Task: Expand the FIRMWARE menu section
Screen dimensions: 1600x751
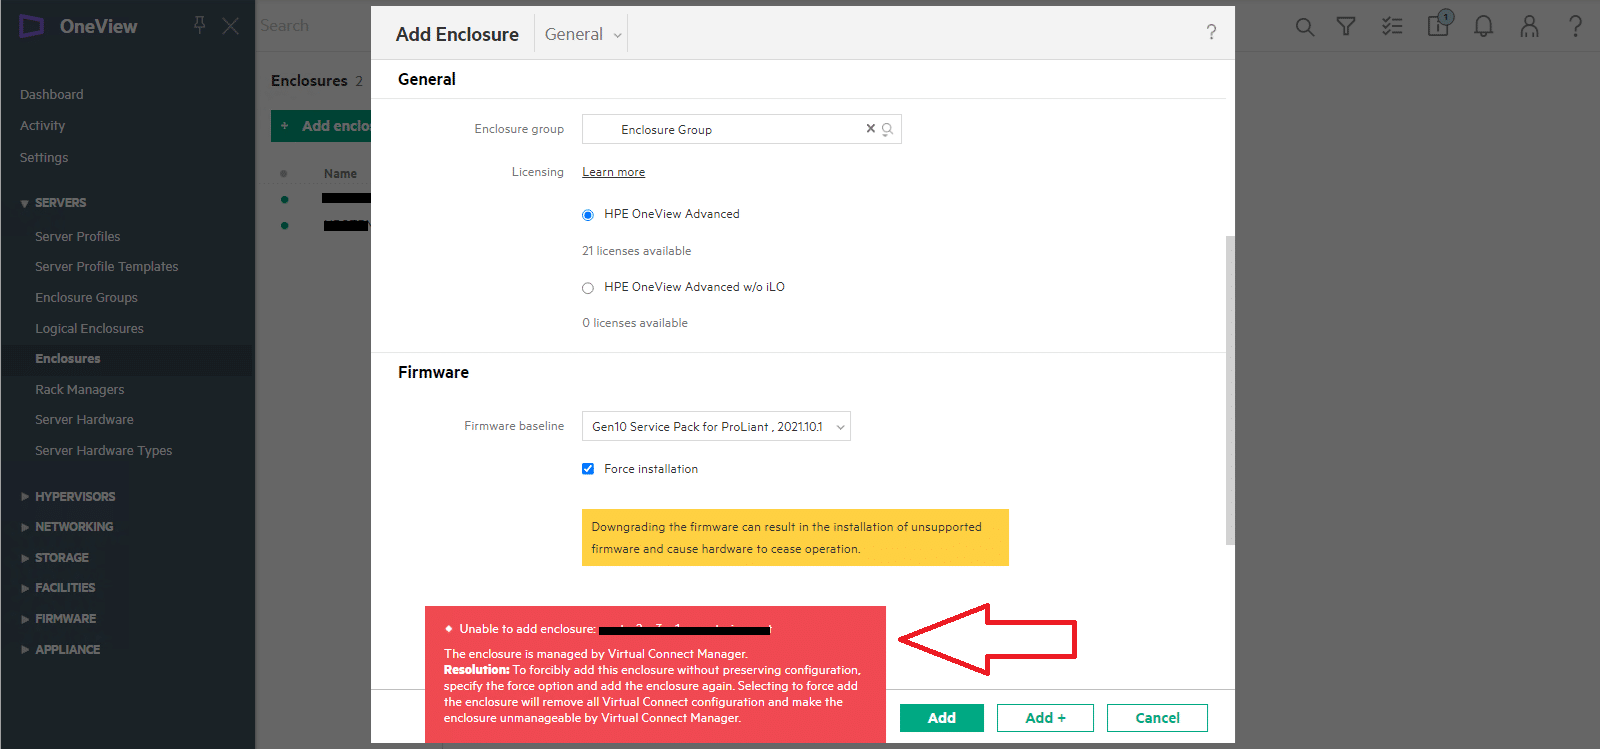Action: 58,619
